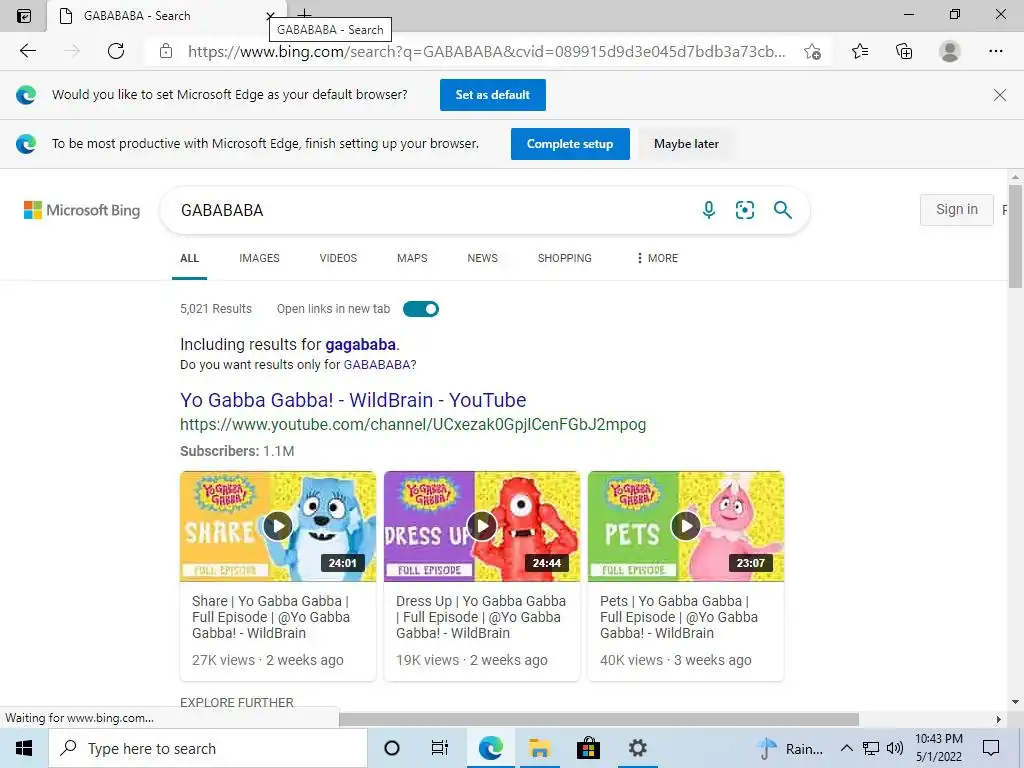Go back to previous page

point(27,51)
